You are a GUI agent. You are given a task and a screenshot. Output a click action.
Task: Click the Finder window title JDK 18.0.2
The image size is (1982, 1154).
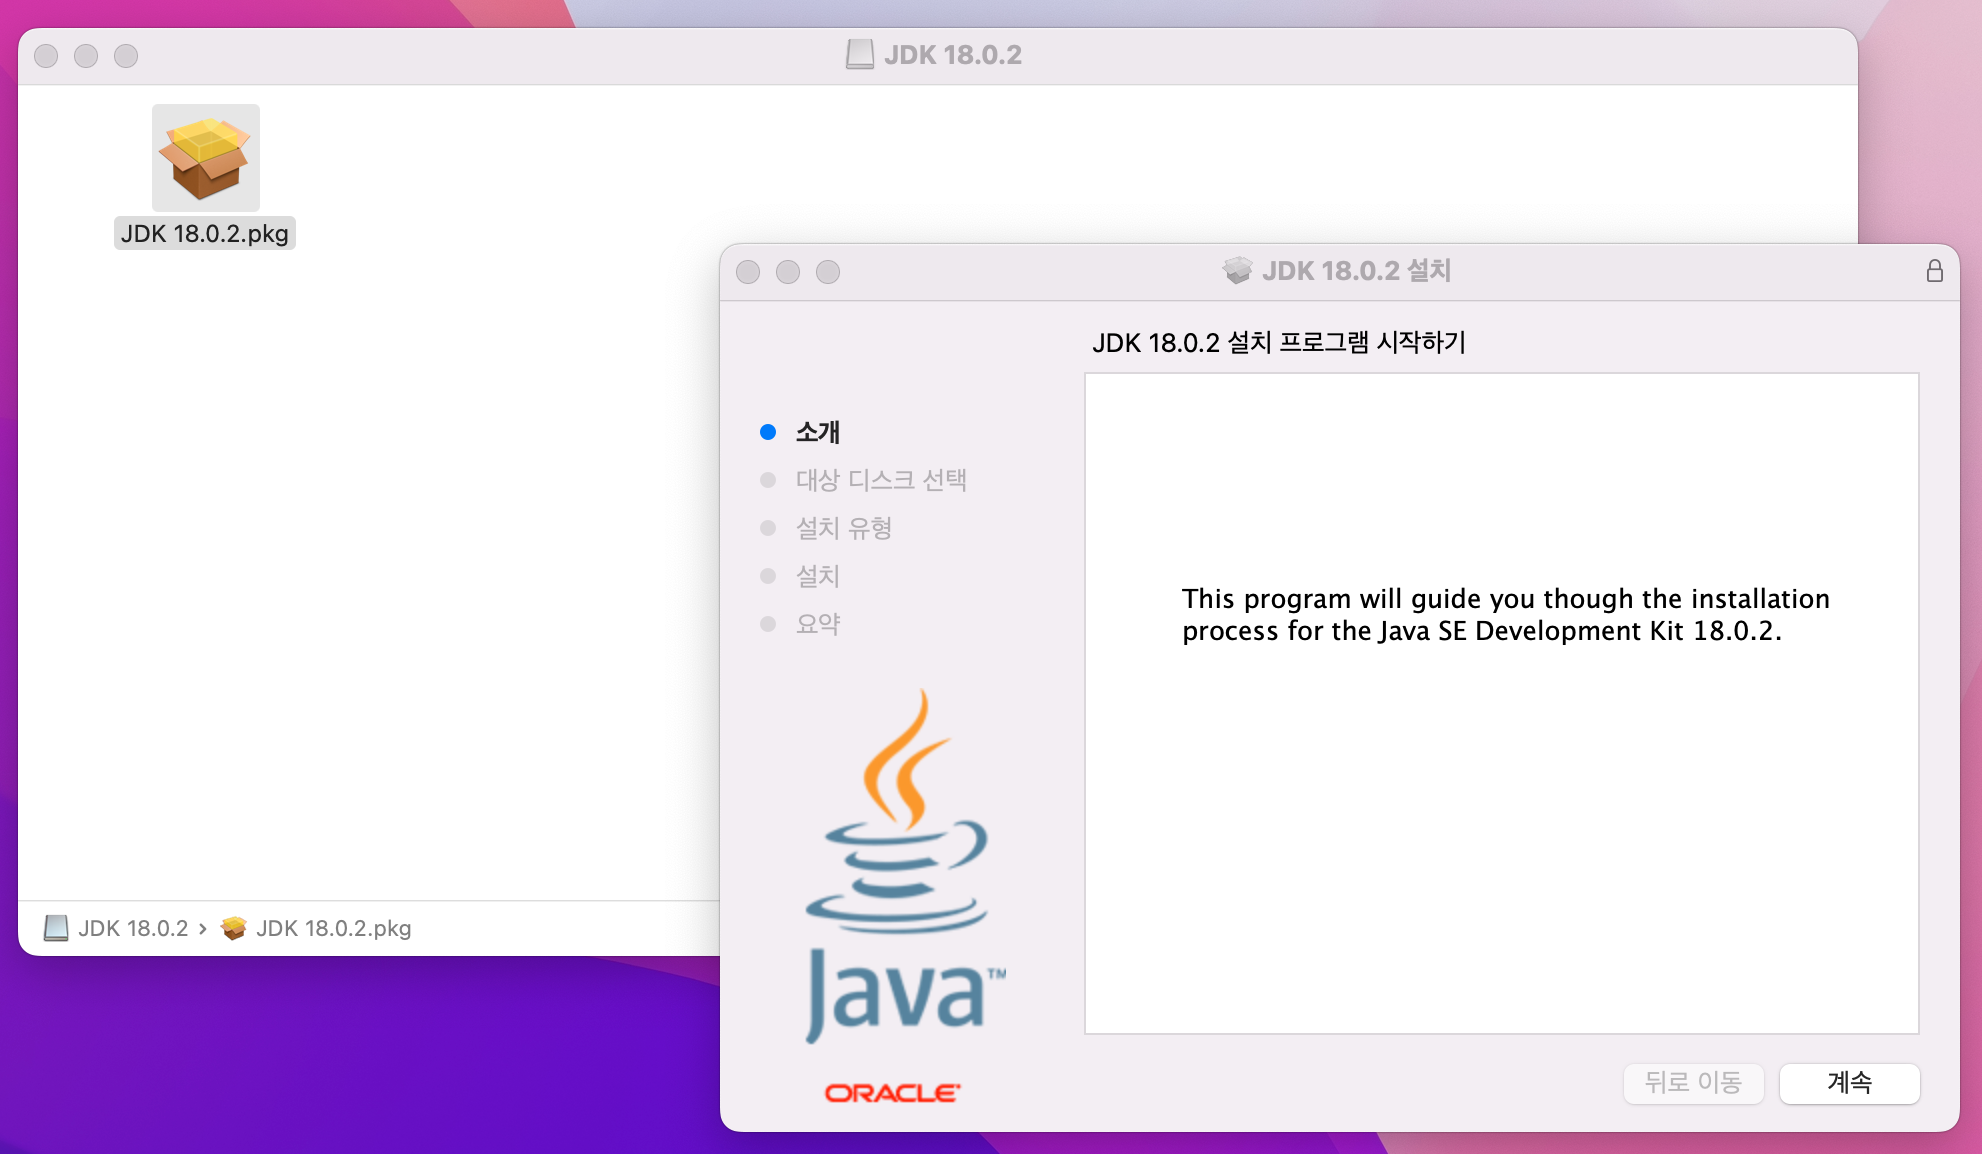(953, 55)
